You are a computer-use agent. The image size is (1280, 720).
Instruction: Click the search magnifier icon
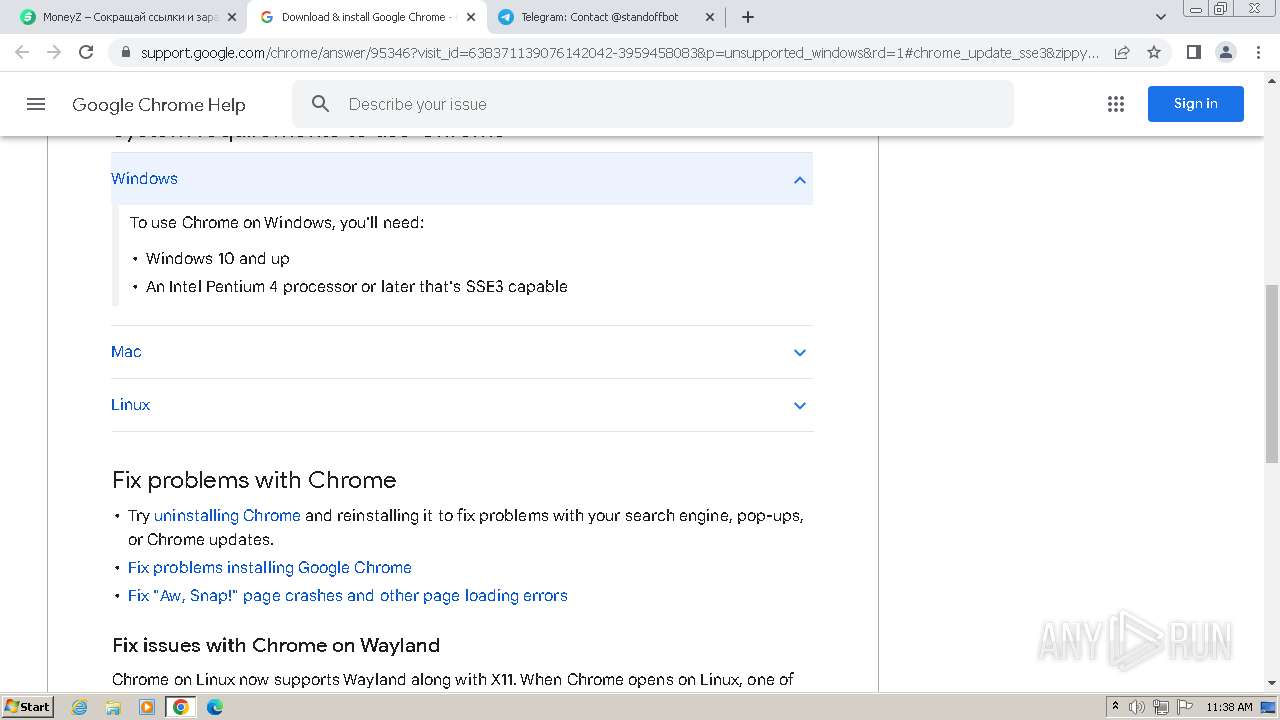[320, 104]
